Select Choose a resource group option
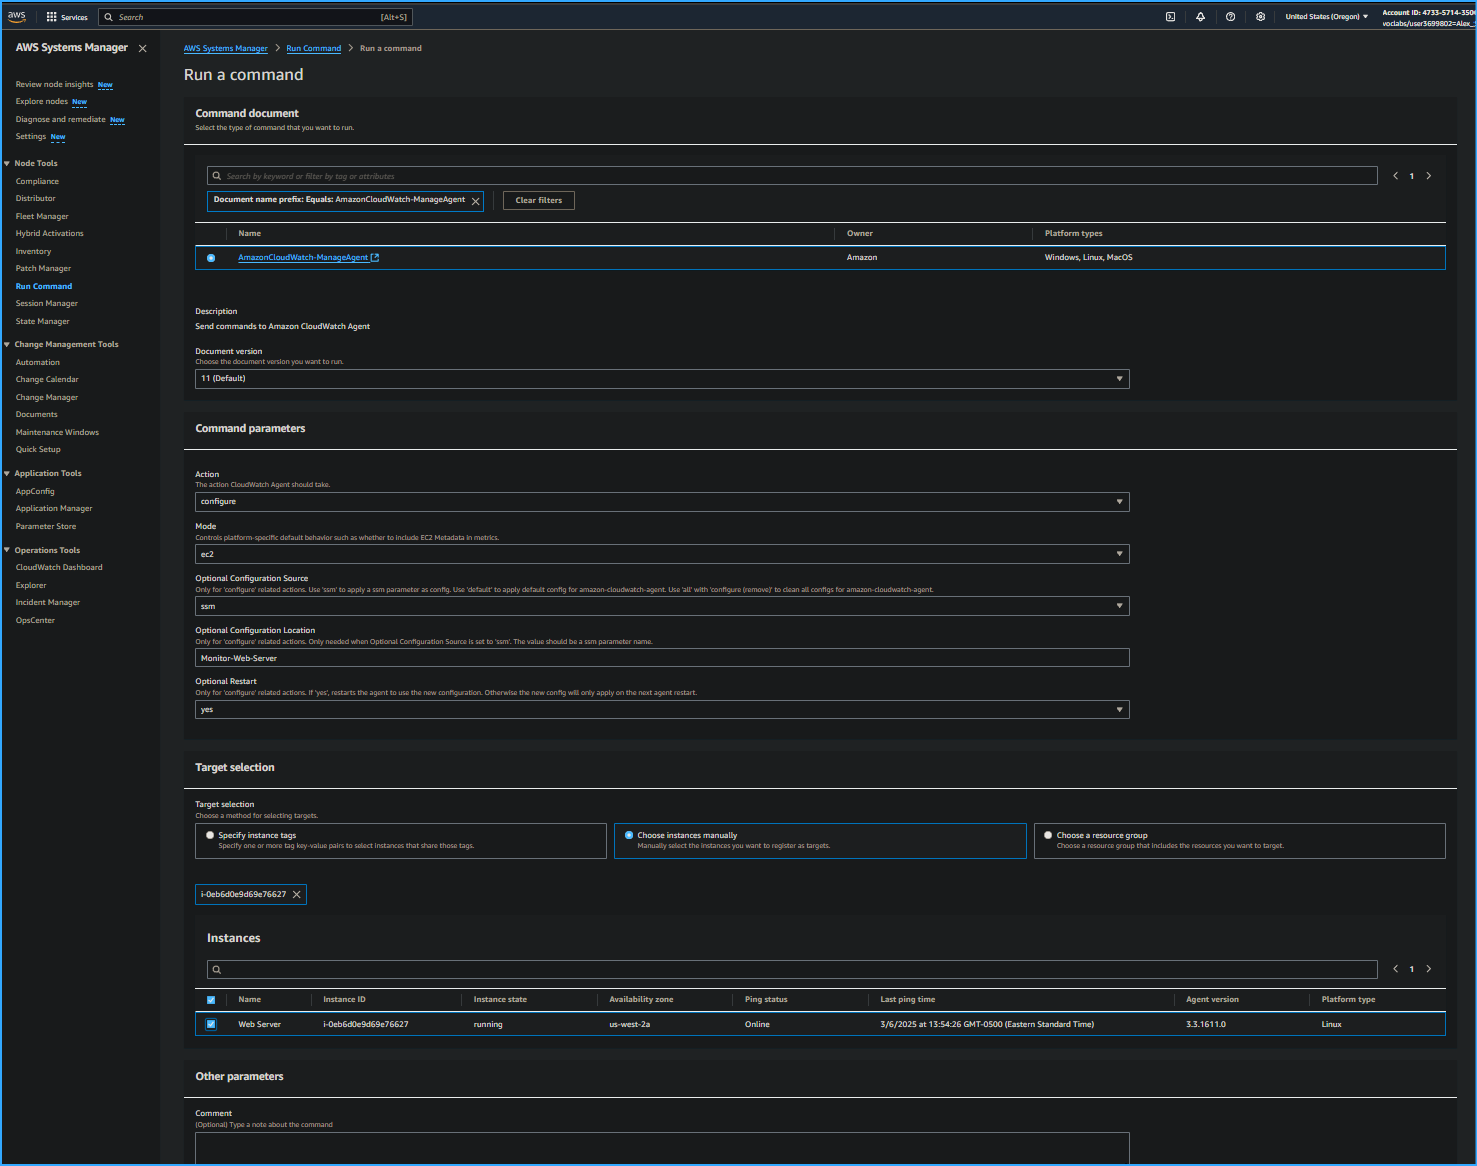The height and width of the screenshot is (1166, 1477). (1047, 834)
